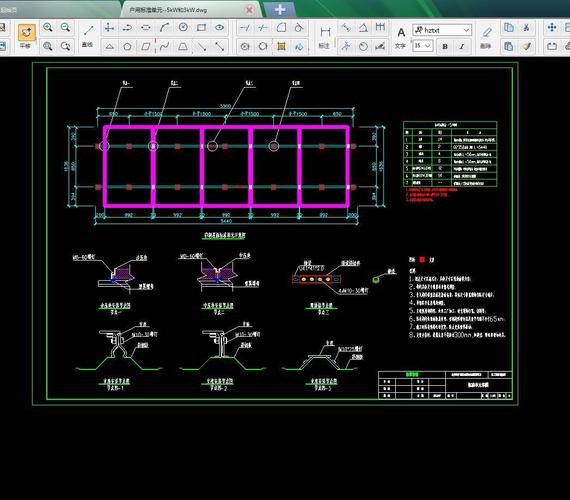Click the scissors cut icon
The width and height of the screenshot is (570, 500).
coord(526,28)
